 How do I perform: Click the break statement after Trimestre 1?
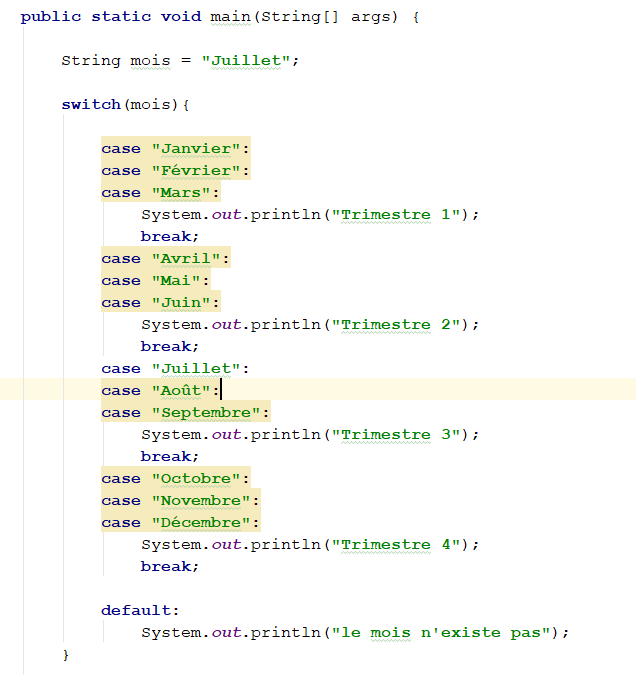[x=170, y=236]
